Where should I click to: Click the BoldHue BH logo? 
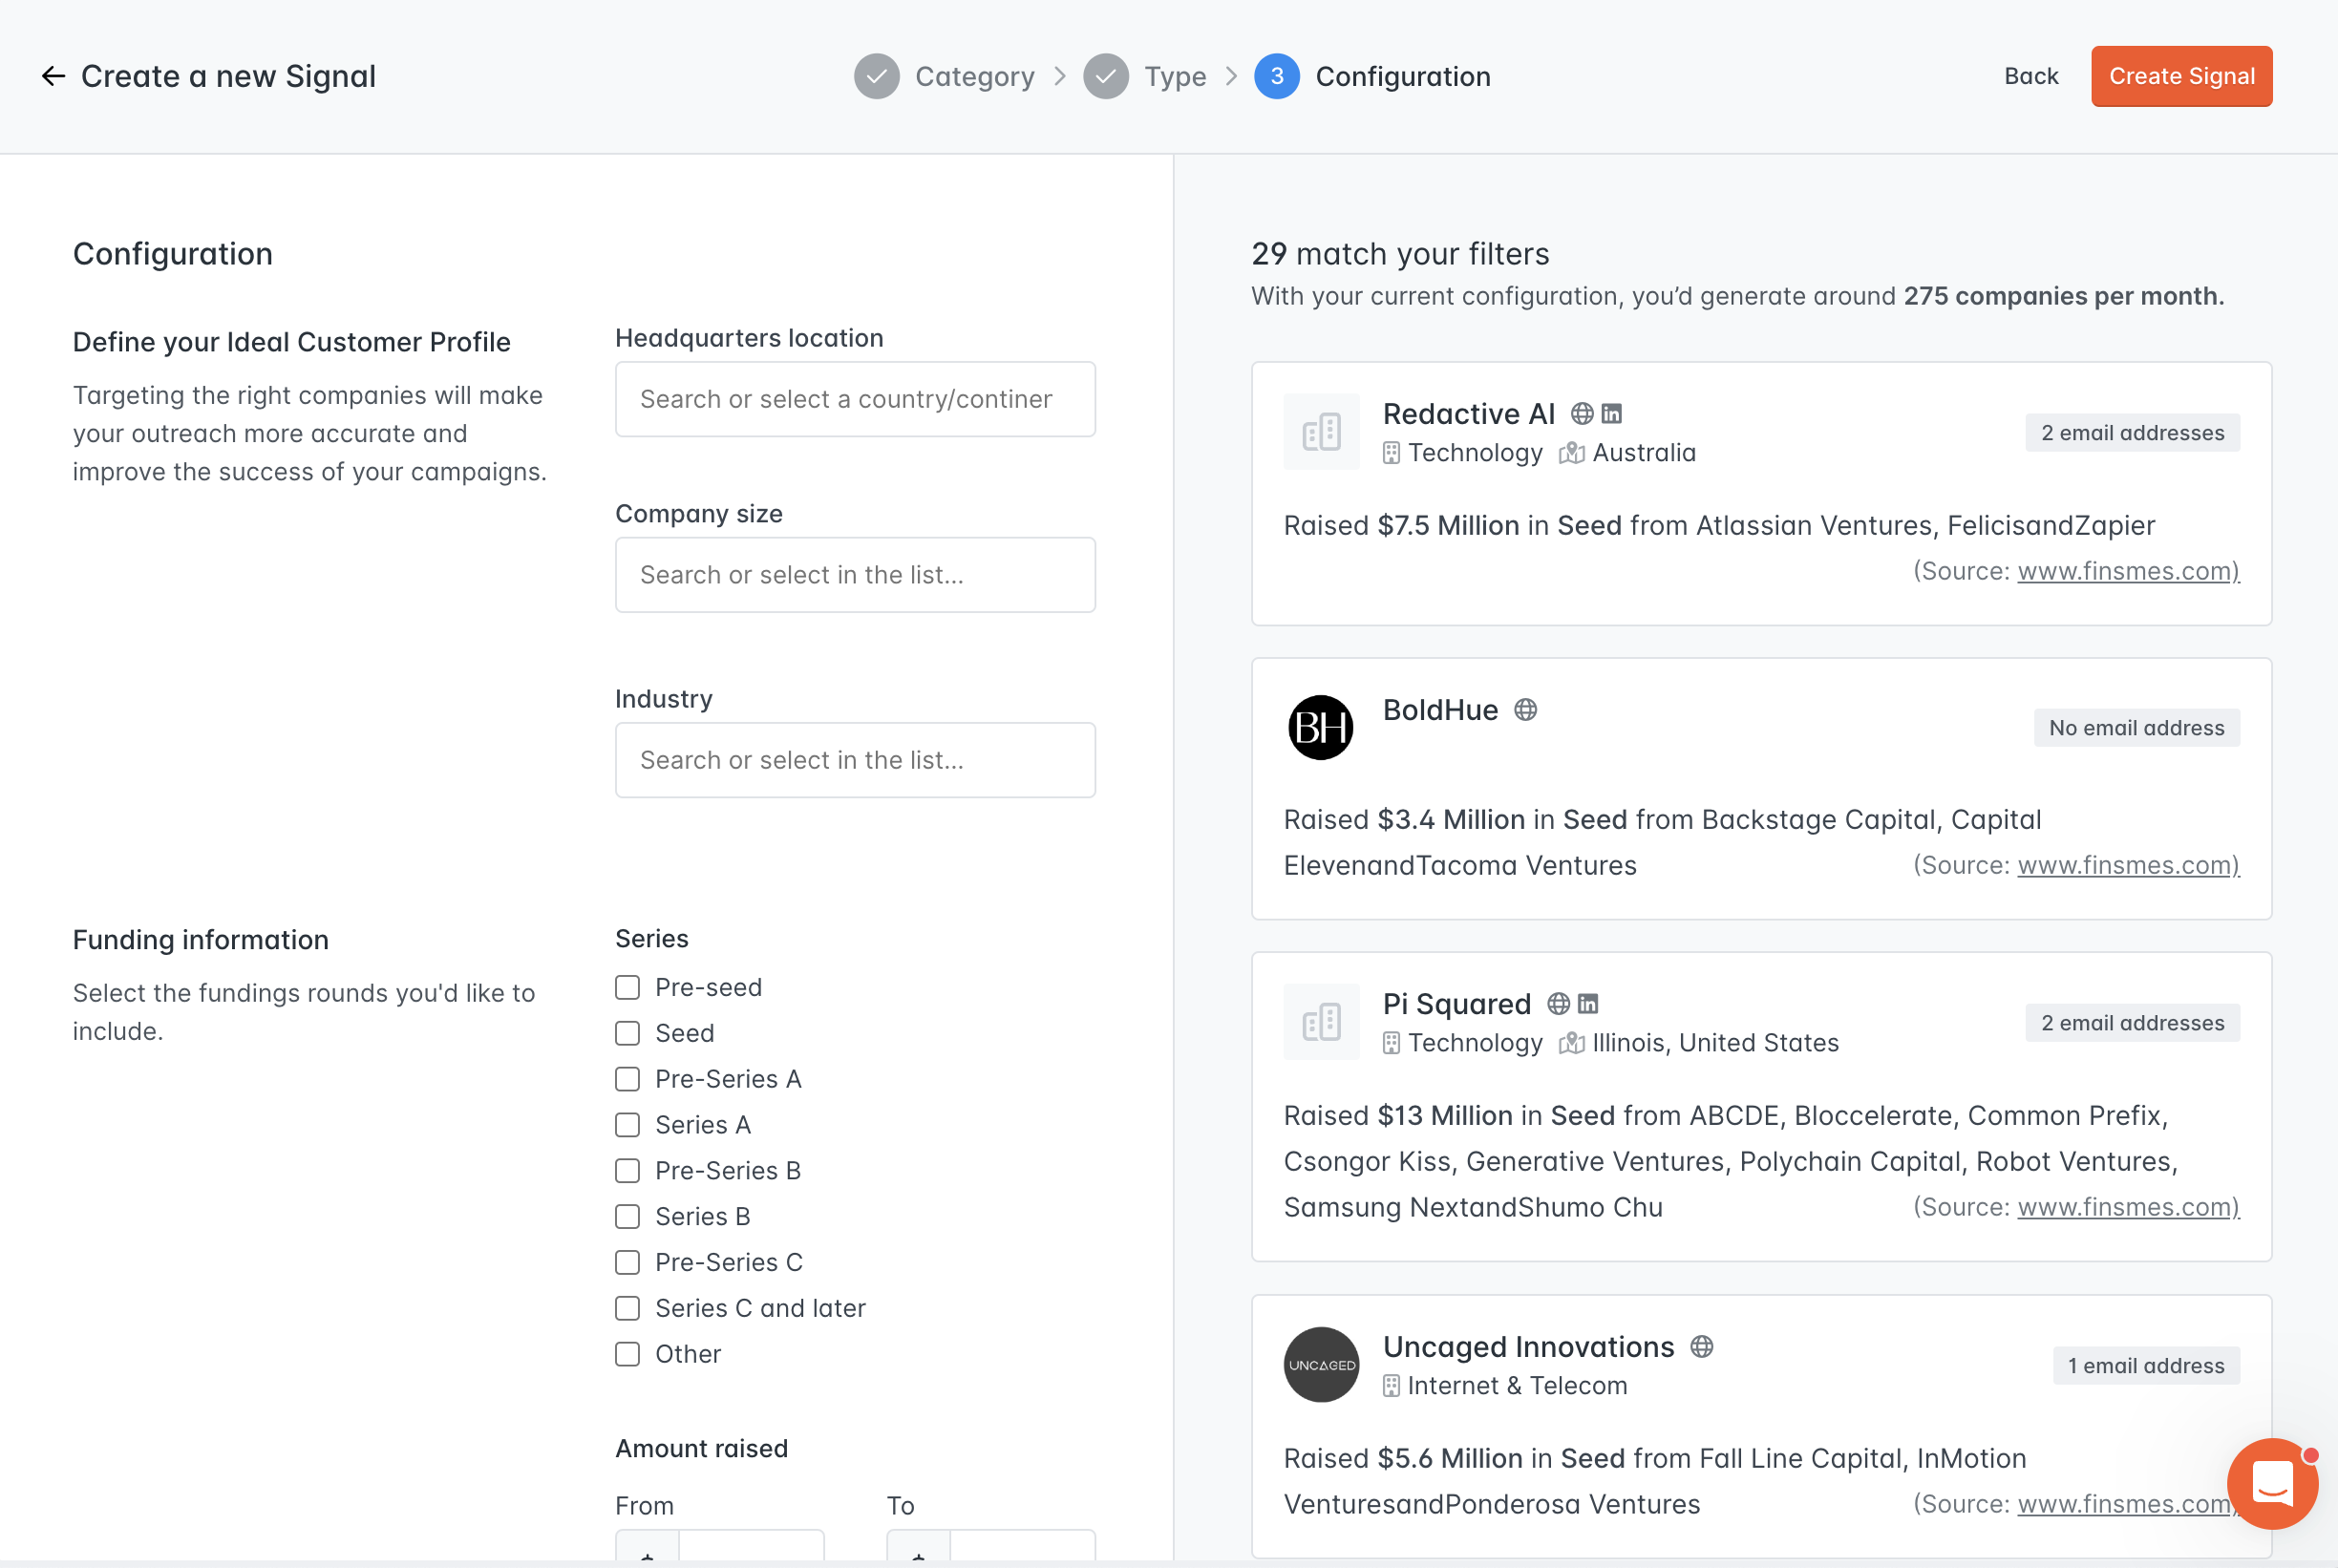(x=1321, y=727)
